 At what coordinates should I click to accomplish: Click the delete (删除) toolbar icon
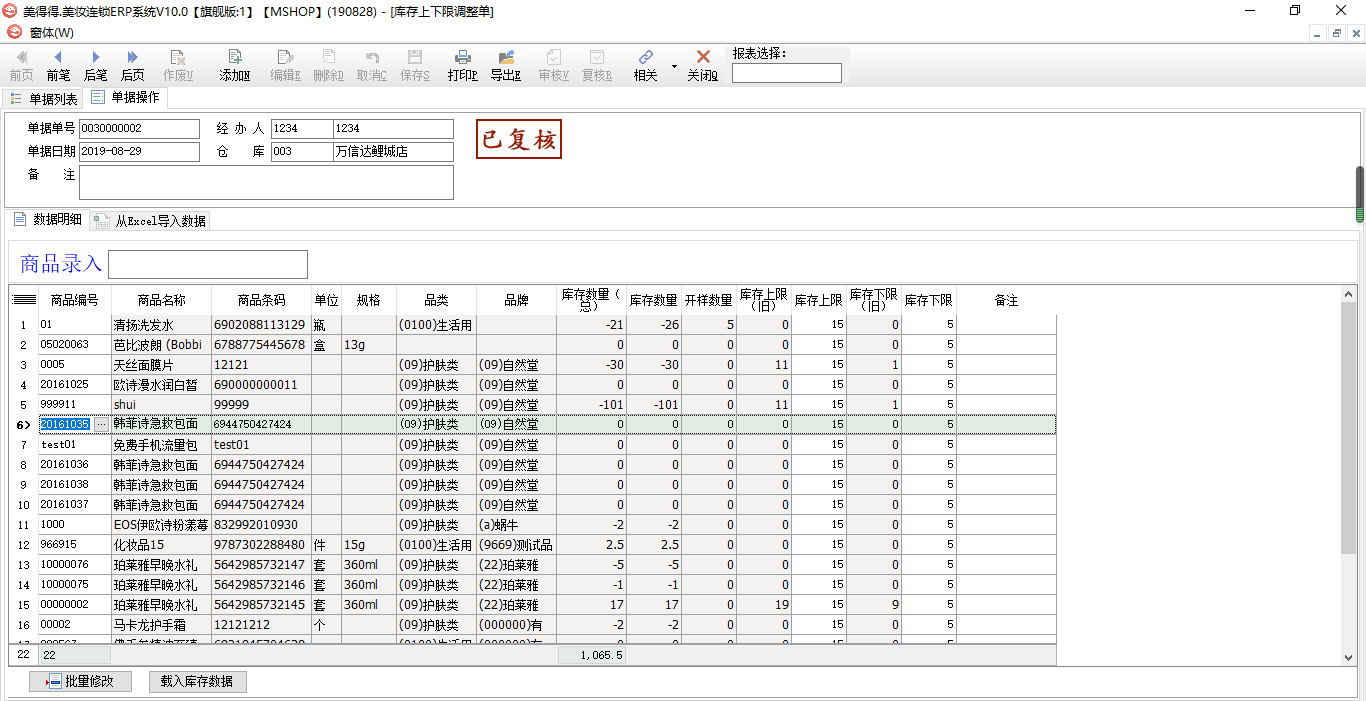tap(328, 58)
